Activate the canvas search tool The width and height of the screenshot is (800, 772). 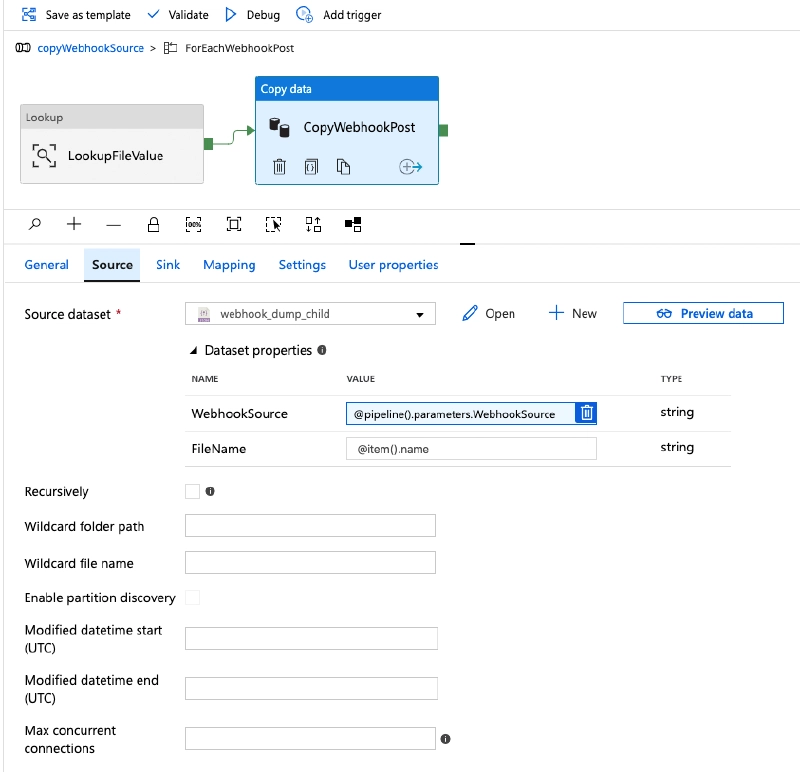[34, 224]
